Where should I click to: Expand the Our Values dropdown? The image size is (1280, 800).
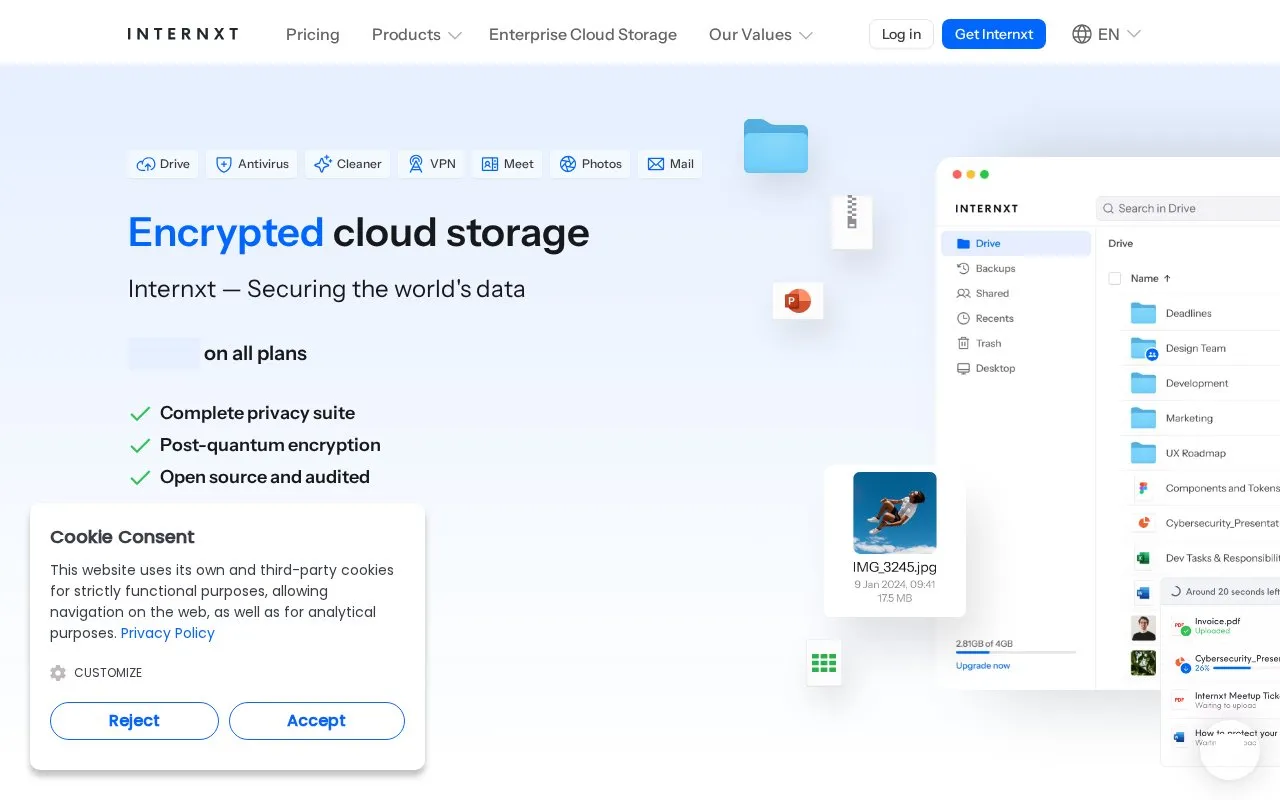(761, 34)
